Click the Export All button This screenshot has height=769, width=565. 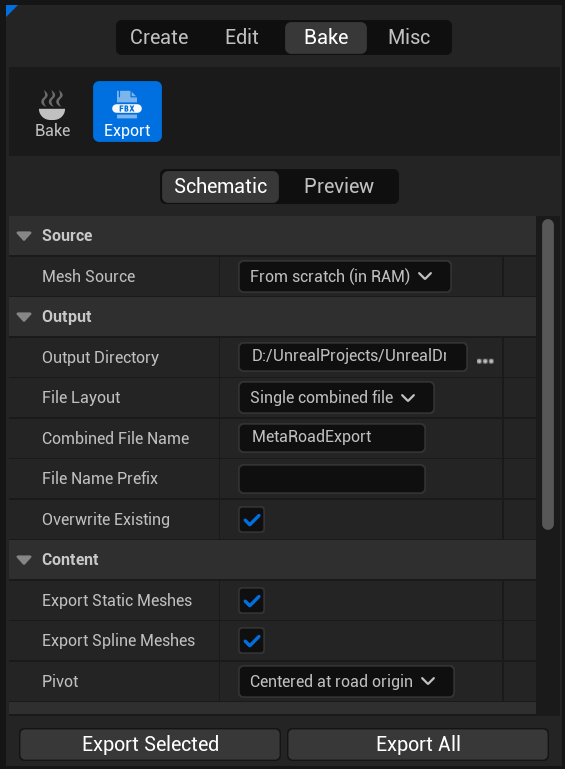[418, 744]
